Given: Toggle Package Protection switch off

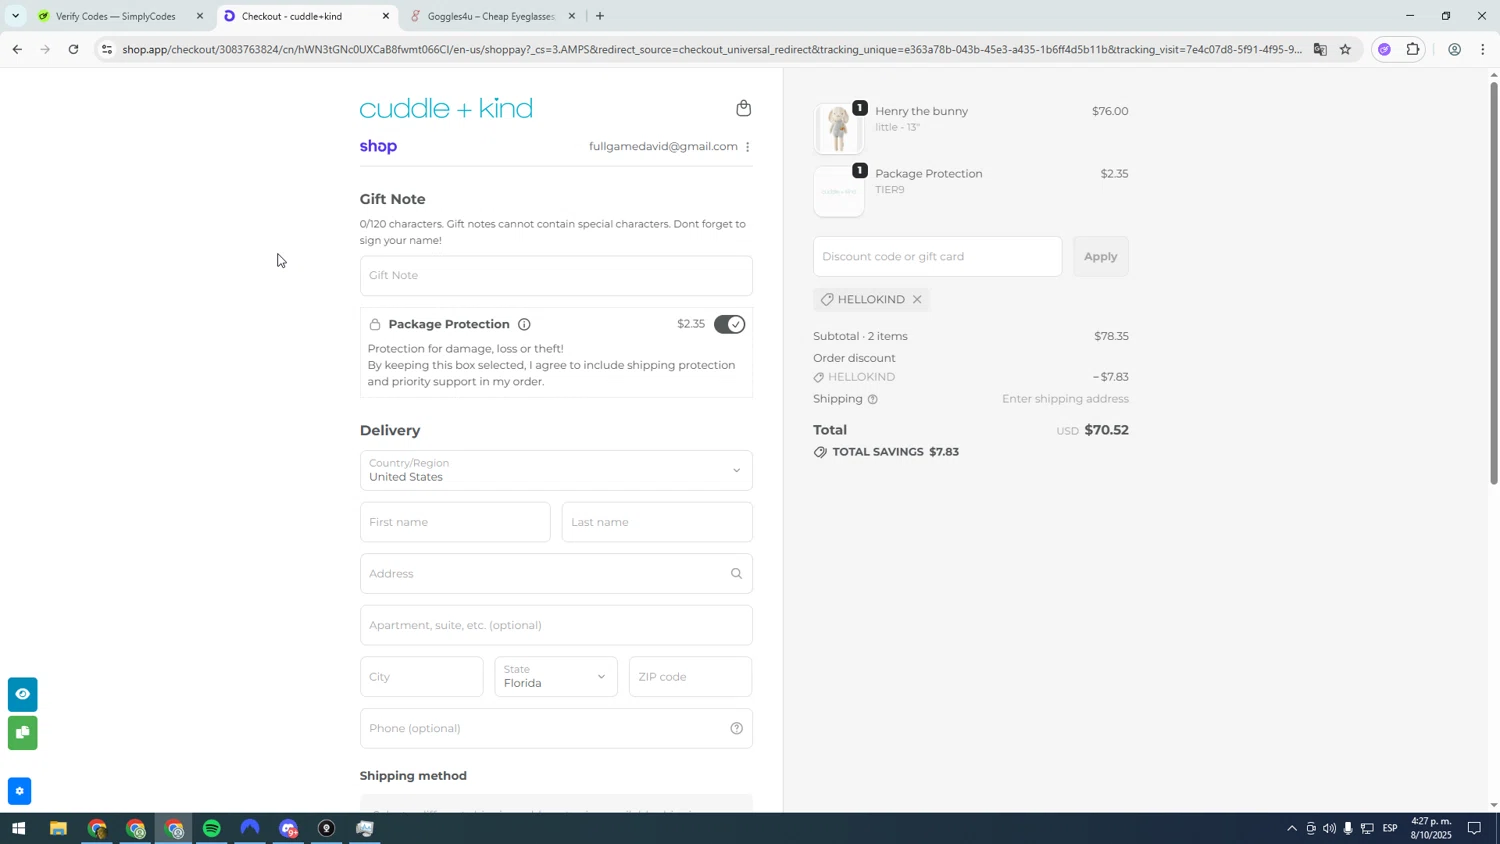Looking at the screenshot, I should [x=730, y=324].
